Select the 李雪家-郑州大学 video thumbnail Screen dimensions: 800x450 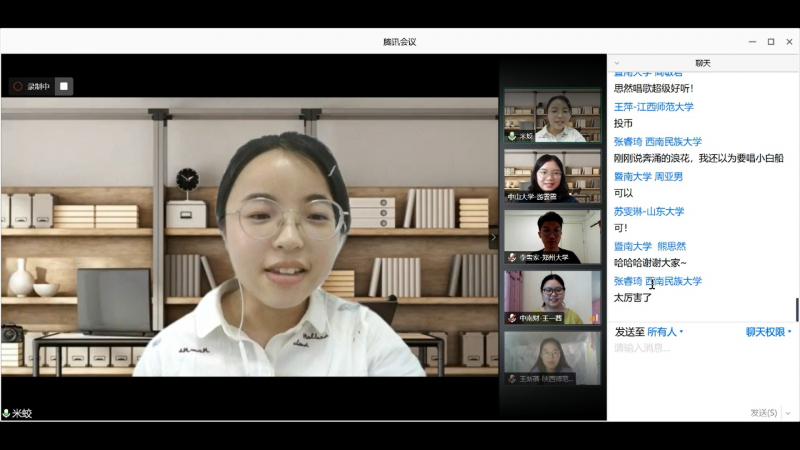(552, 237)
